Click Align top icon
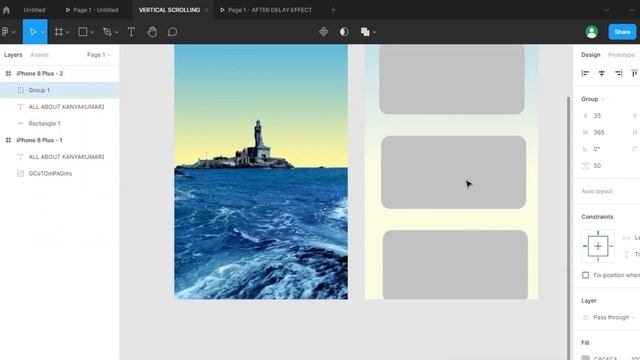This screenshot has width=640, height=360. pyautogui.click(x=634, y=73)
